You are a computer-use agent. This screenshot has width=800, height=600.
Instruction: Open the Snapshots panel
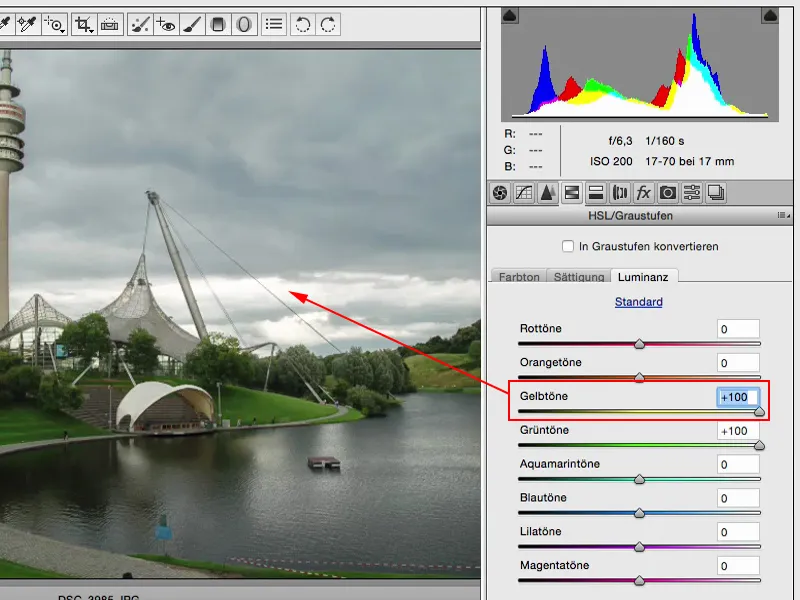[x=716, y=193]
